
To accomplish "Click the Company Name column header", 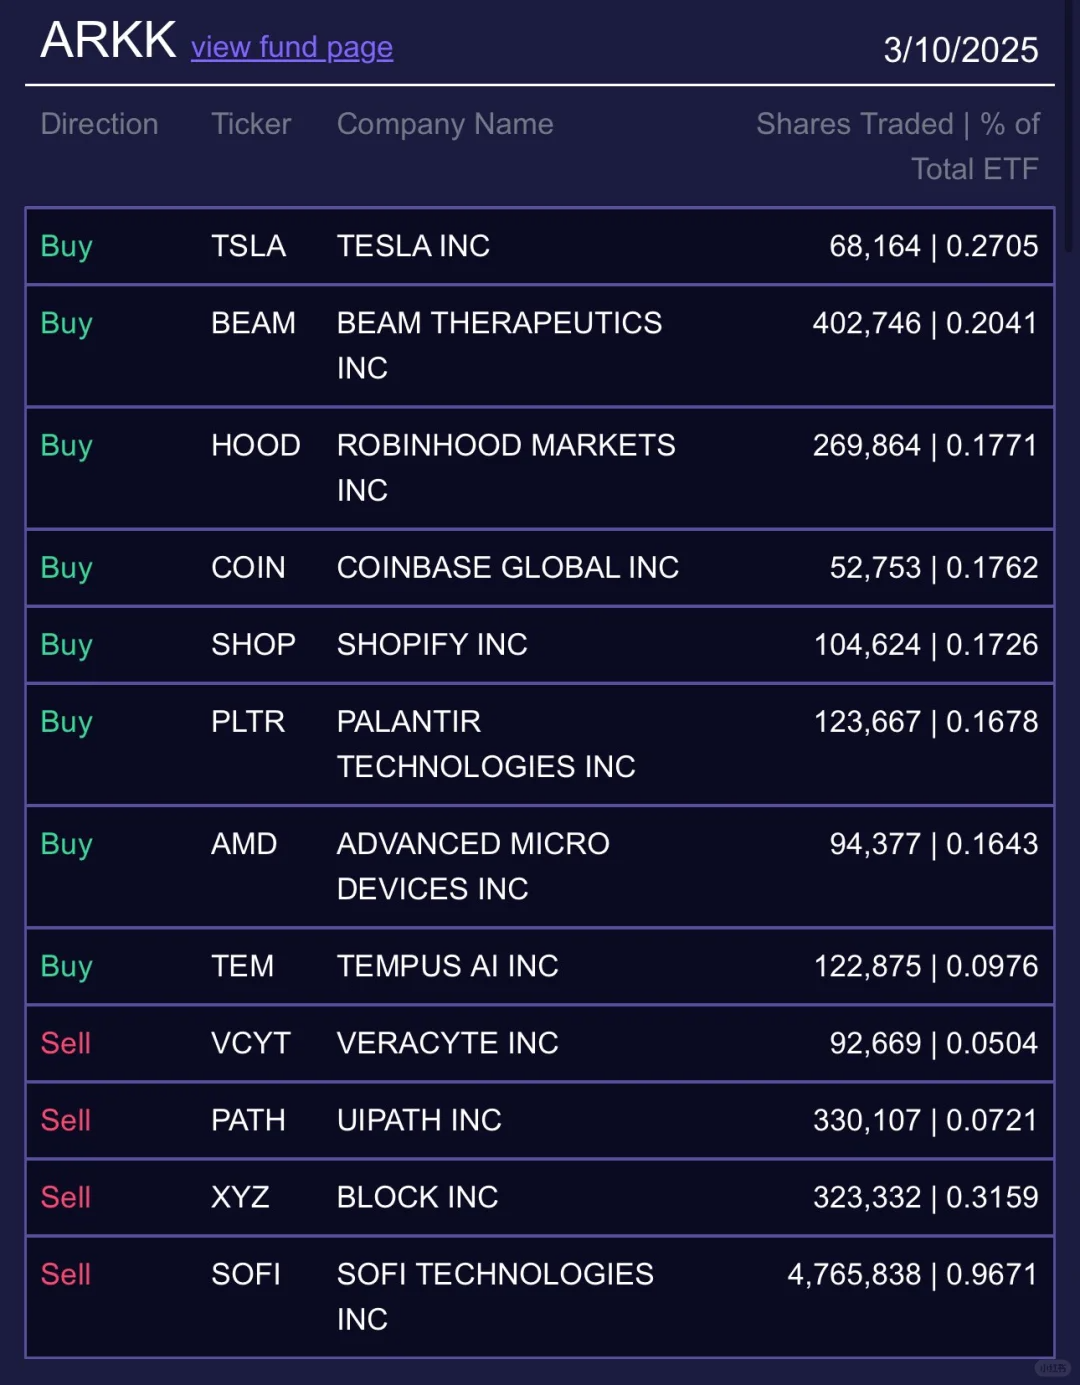I will tap(445, 124).
